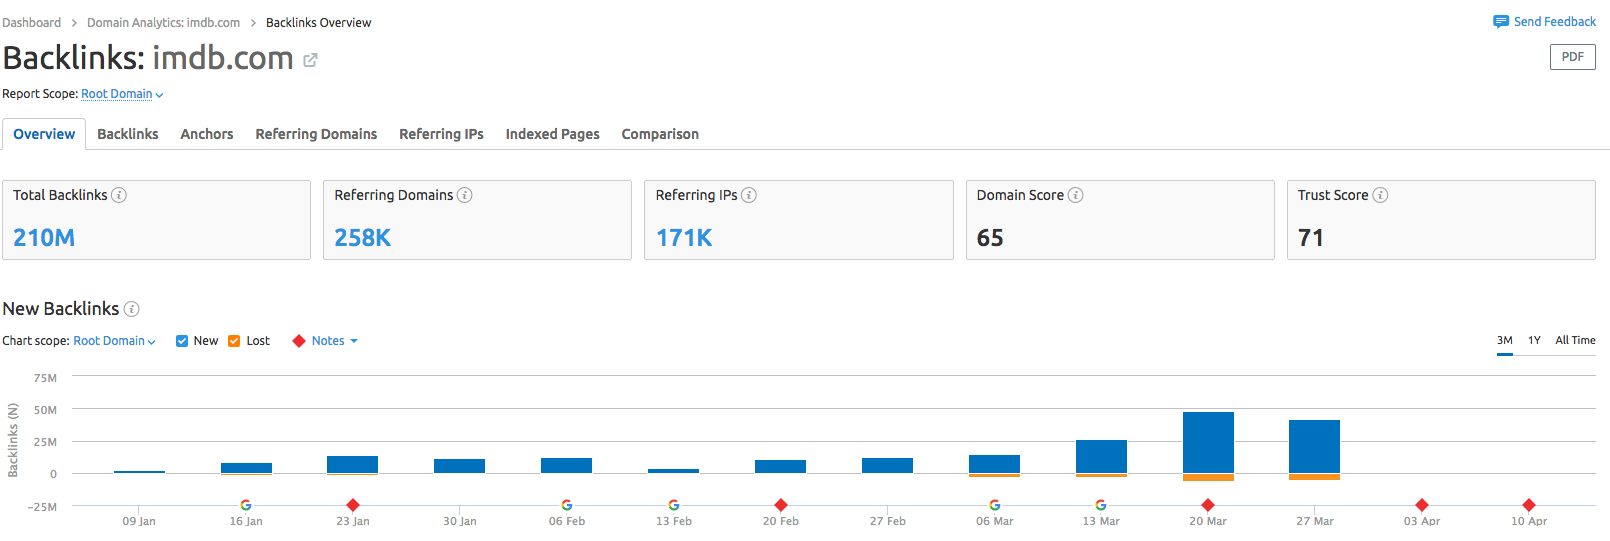Open the 171K referring IPs value
The width and height of the screenshot is (1610, 541).
pyautogui.click(x=684, y=238)
